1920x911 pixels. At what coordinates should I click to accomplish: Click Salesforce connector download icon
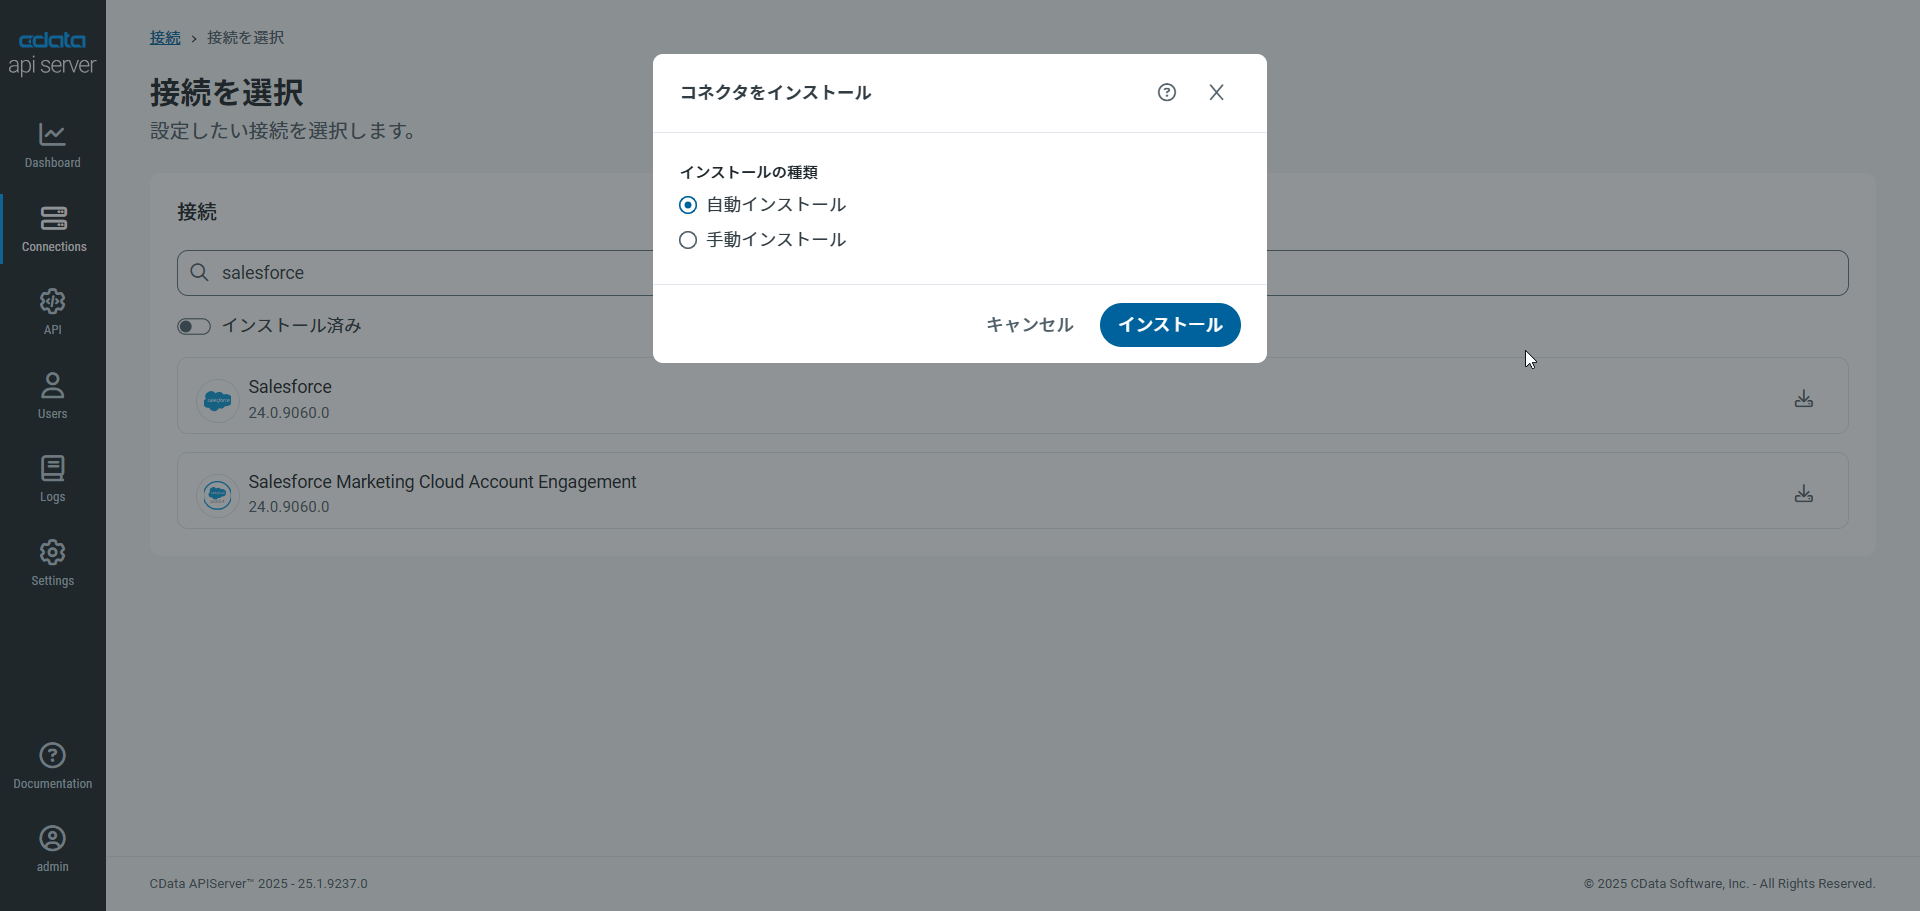click(1803, 398)
